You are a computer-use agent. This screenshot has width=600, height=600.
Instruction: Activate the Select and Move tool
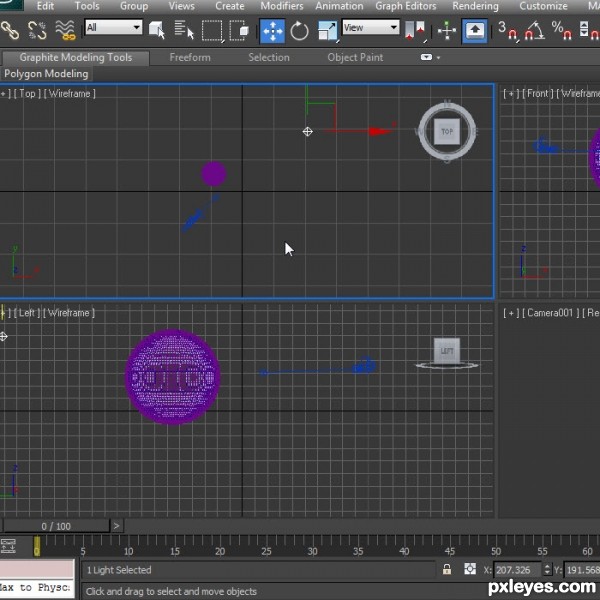click(272, 31)
